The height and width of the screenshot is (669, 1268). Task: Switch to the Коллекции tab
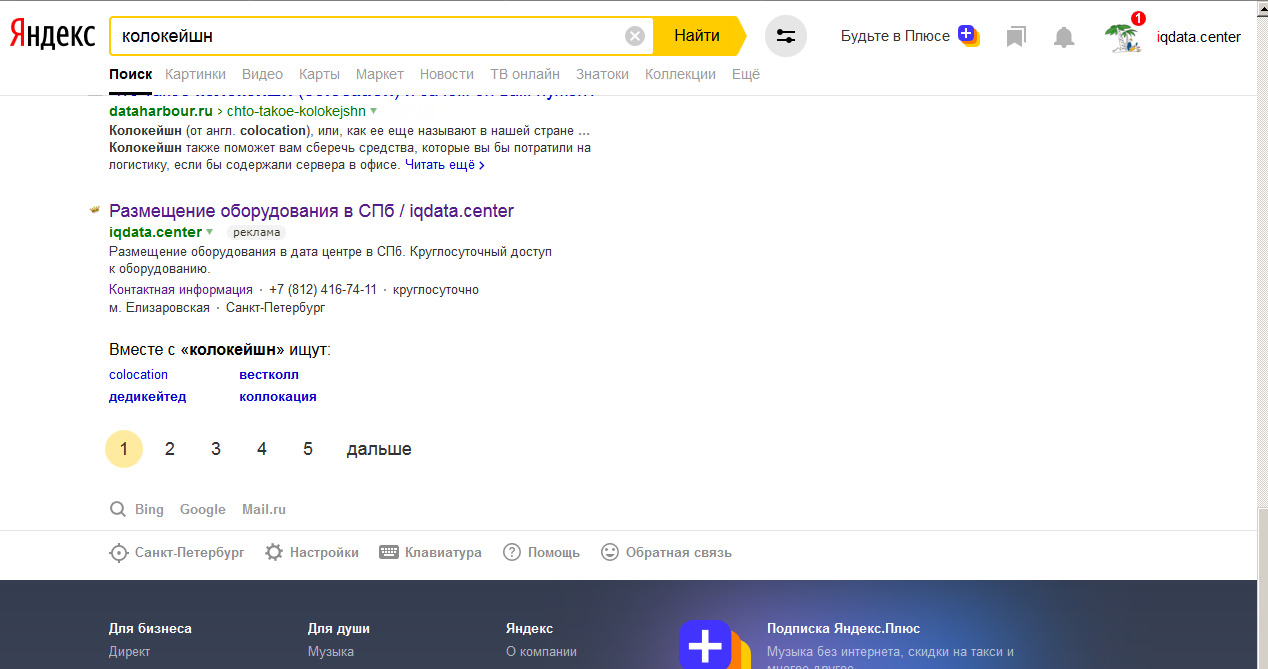(x=681, y=74)
